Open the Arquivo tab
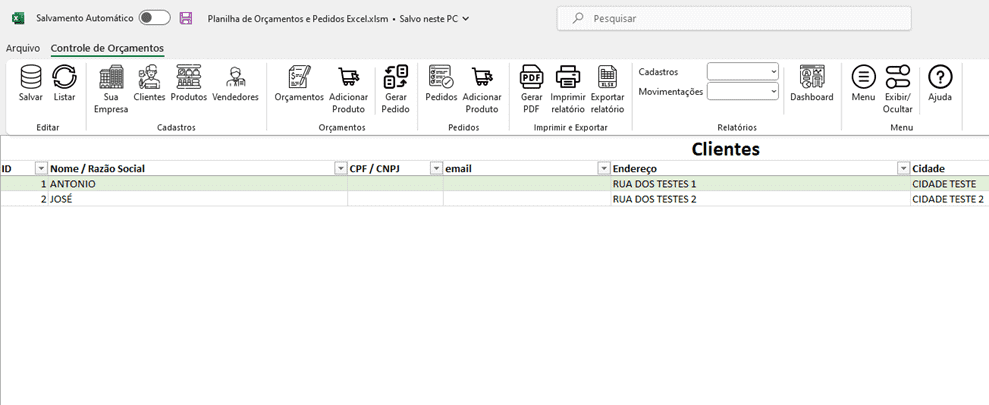The image size is (989, 405). click(x=23, y=48)
